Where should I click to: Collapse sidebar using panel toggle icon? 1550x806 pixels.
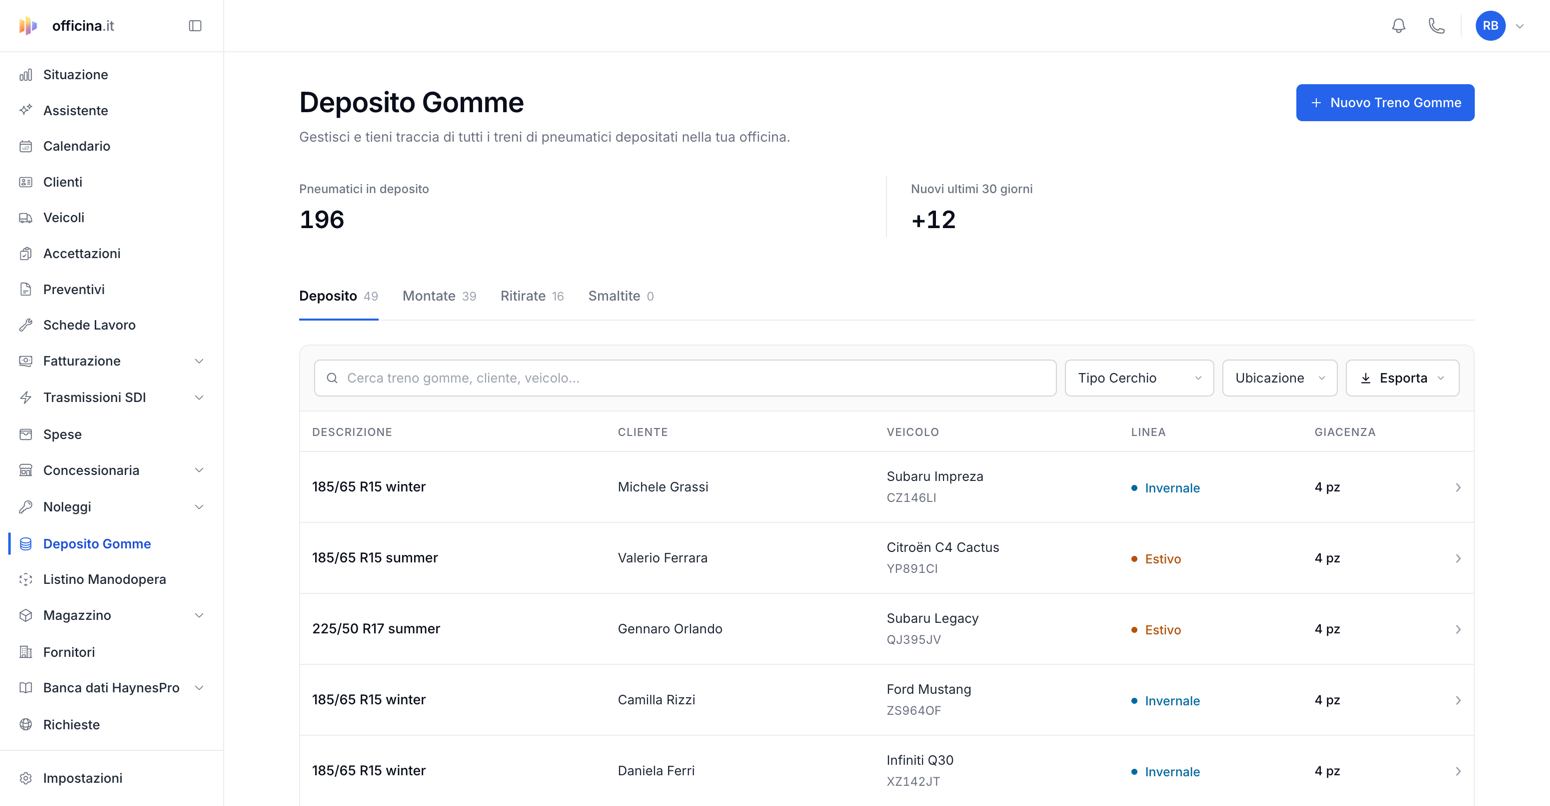[195, 26]
